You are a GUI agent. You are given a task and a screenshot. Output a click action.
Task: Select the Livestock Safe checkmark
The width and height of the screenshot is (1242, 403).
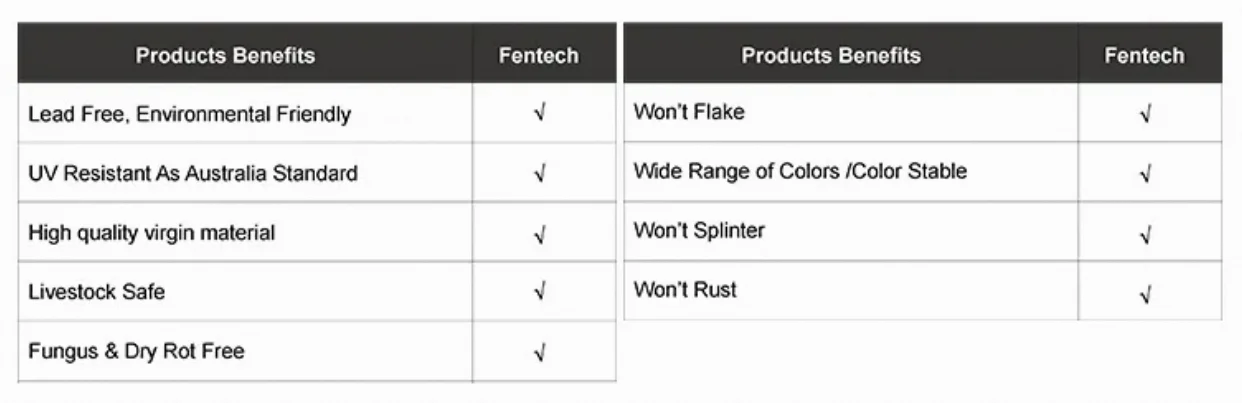tap(540, 294)
